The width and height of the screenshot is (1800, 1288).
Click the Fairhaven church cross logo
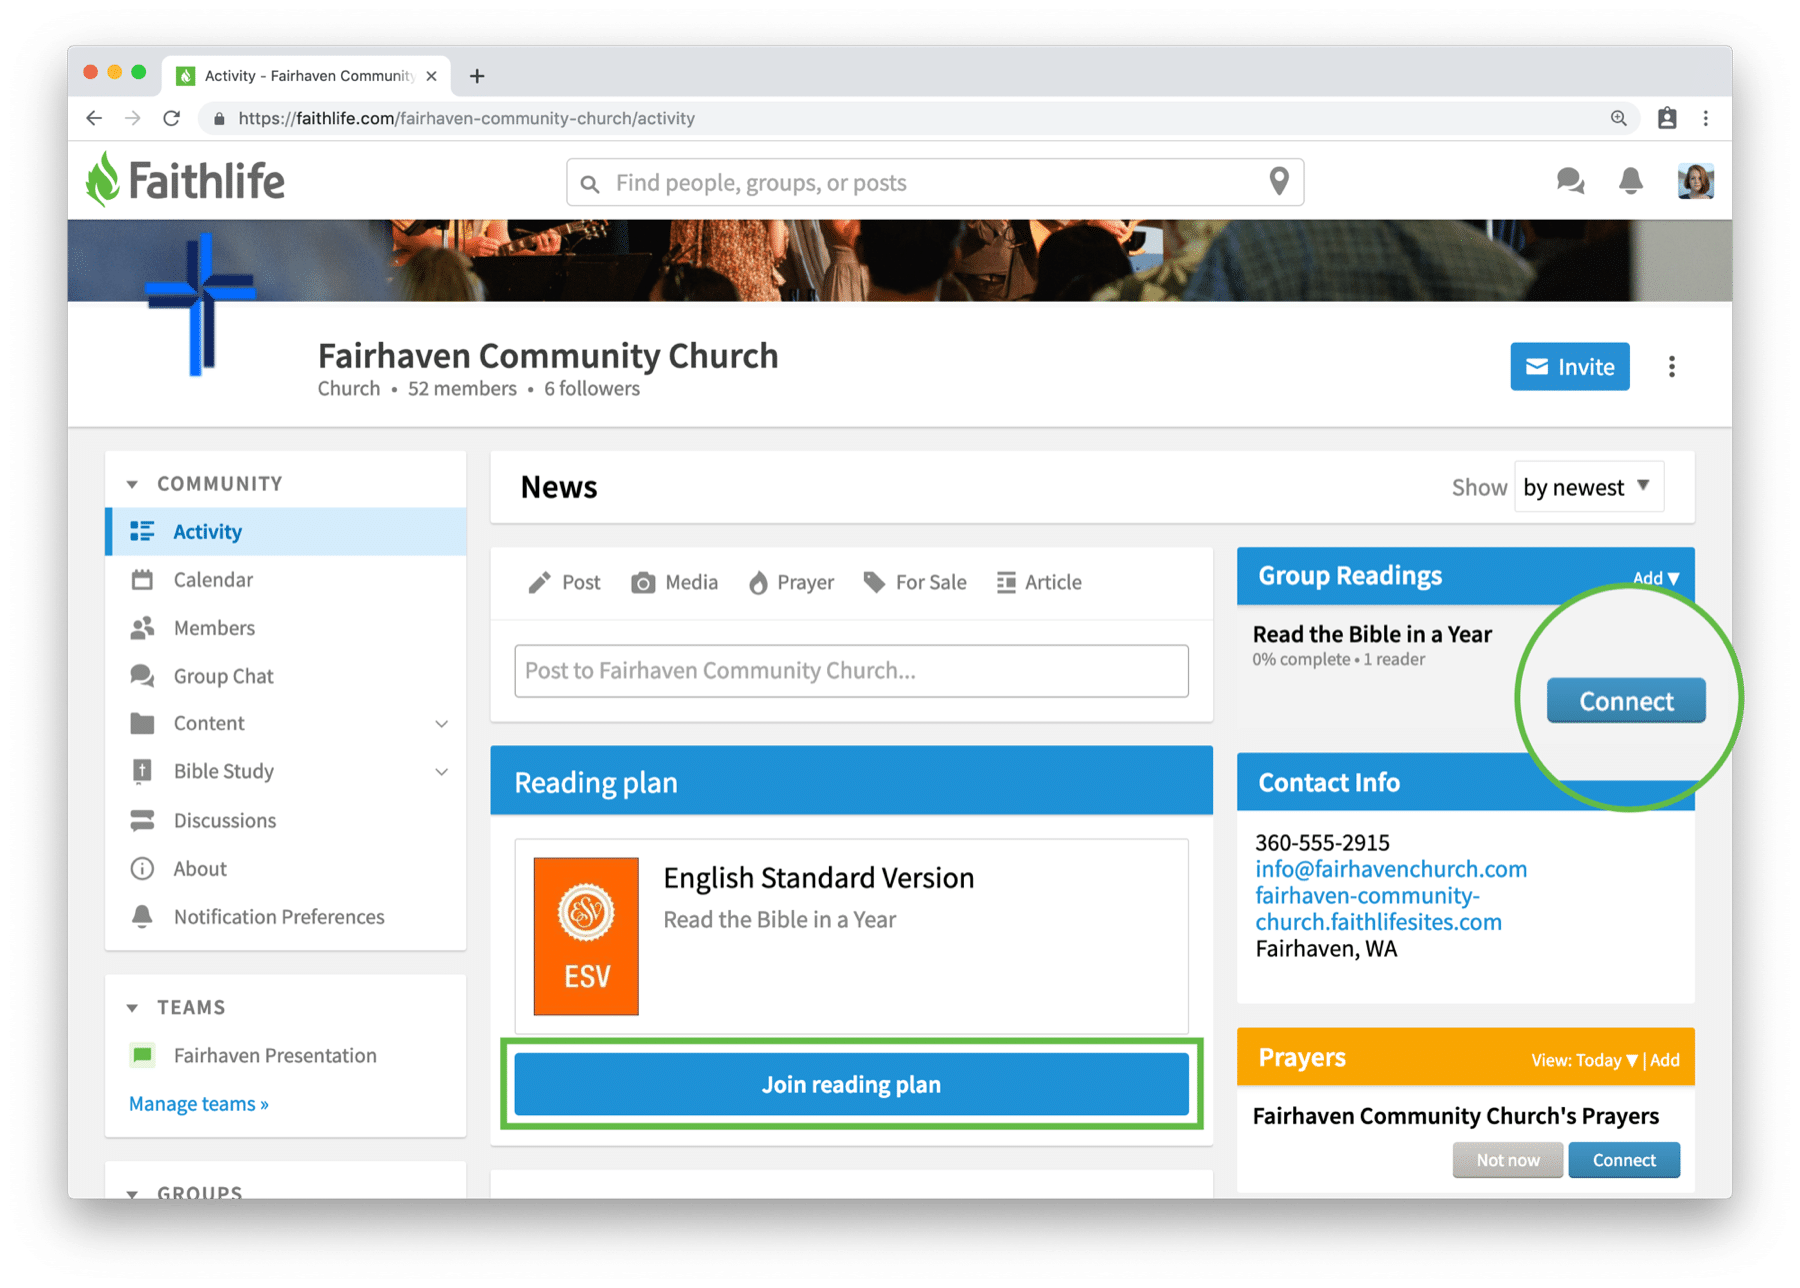tap(201, 305)
